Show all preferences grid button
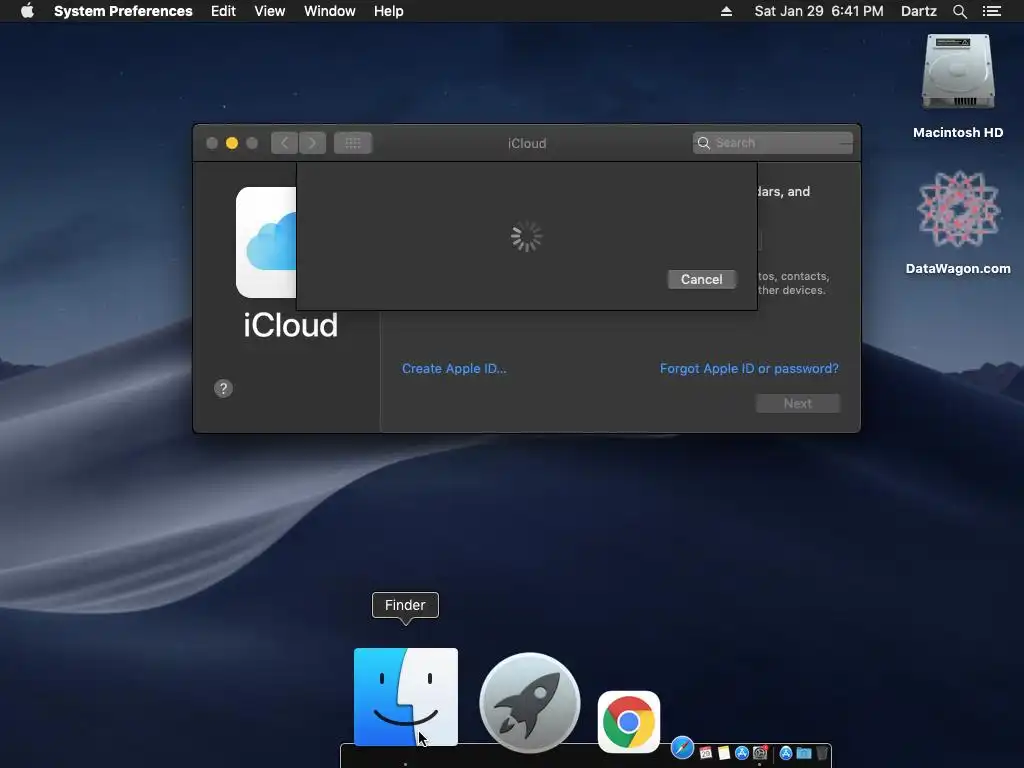The height and width of the screenshot is (768, 1024). pos(353,143)
